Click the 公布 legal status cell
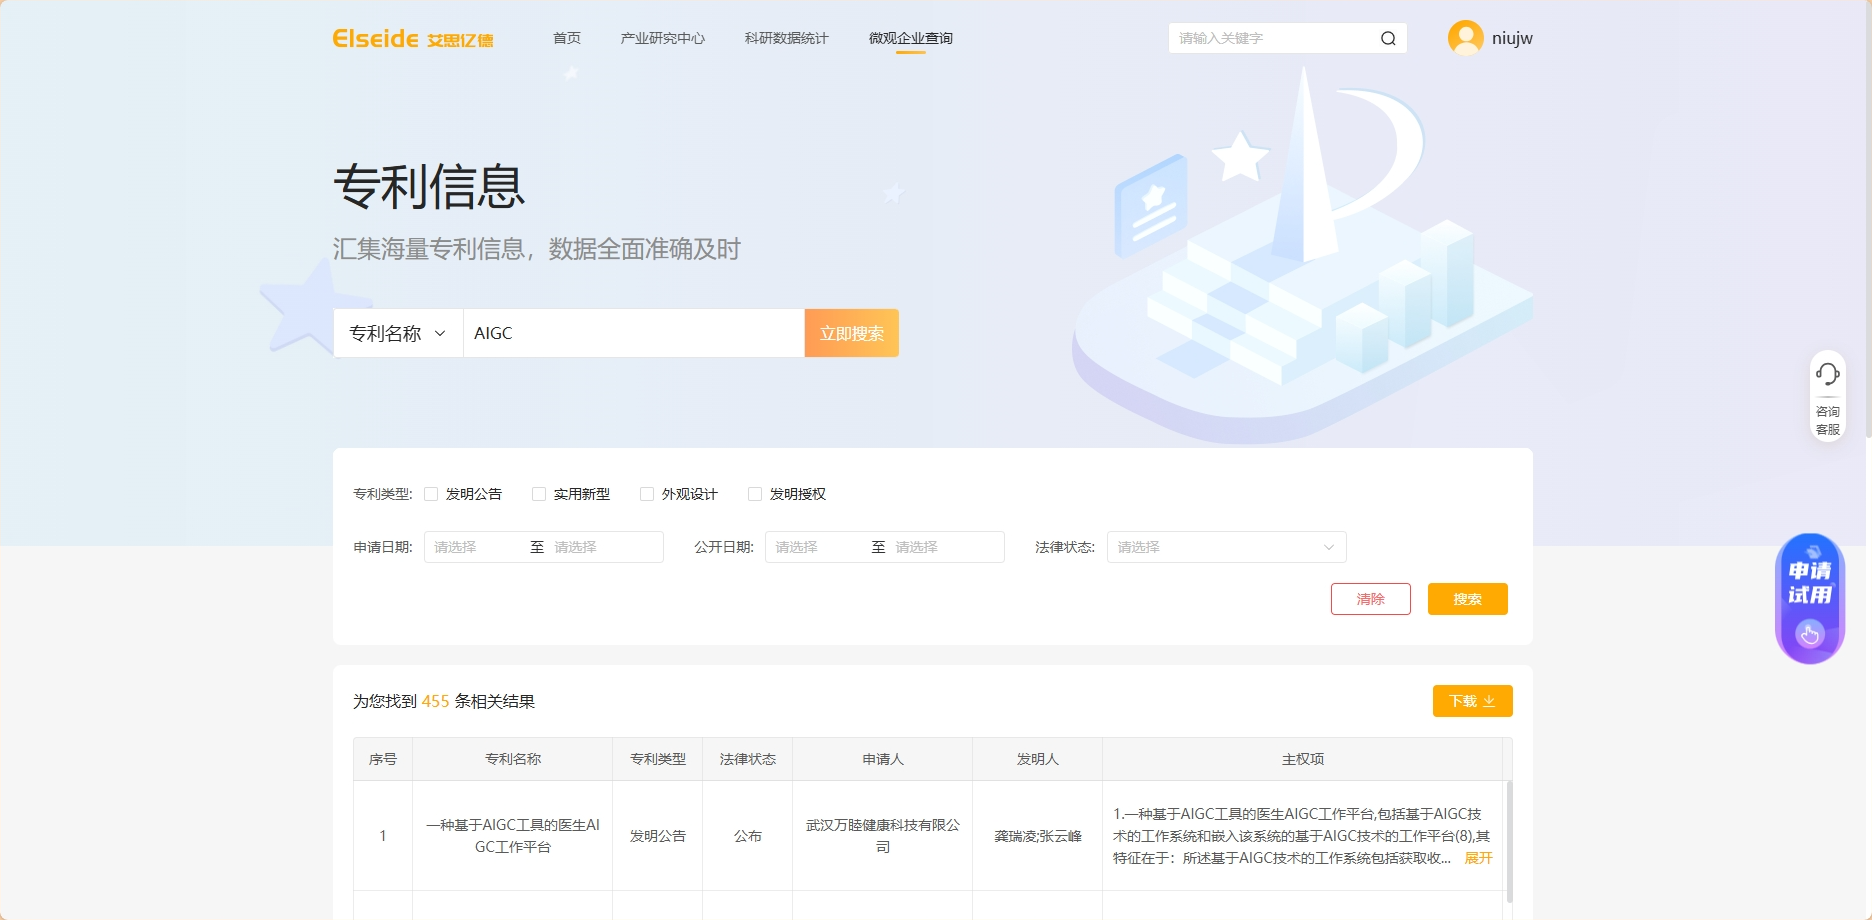Image resolution: width=1872 pixels, height=920 pixels. tap(748, 836)
